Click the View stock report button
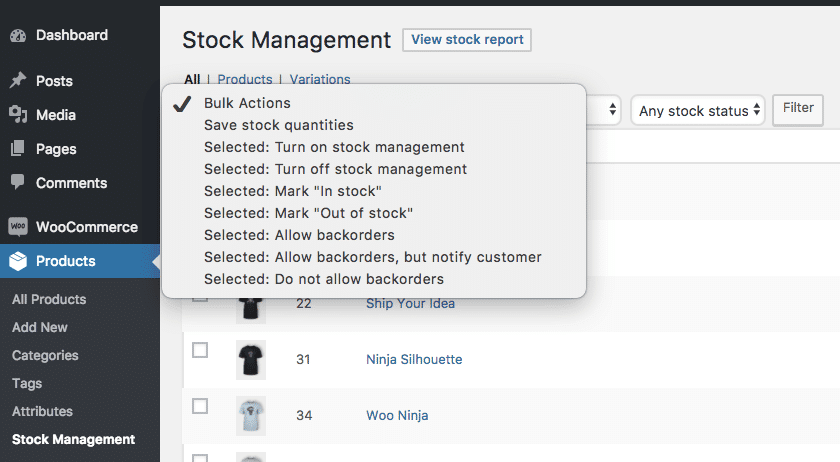The width and height of the screenshot is (840, 462). point(467,40)
